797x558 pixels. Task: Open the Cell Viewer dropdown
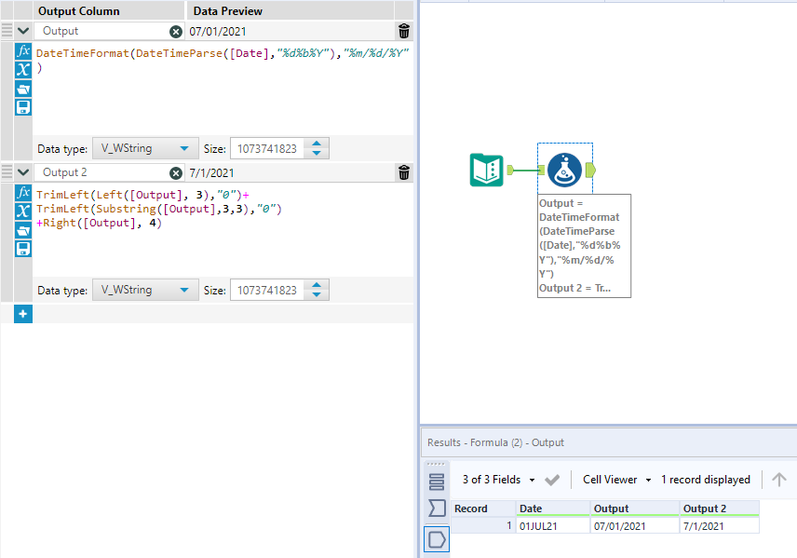coord(617,479)
